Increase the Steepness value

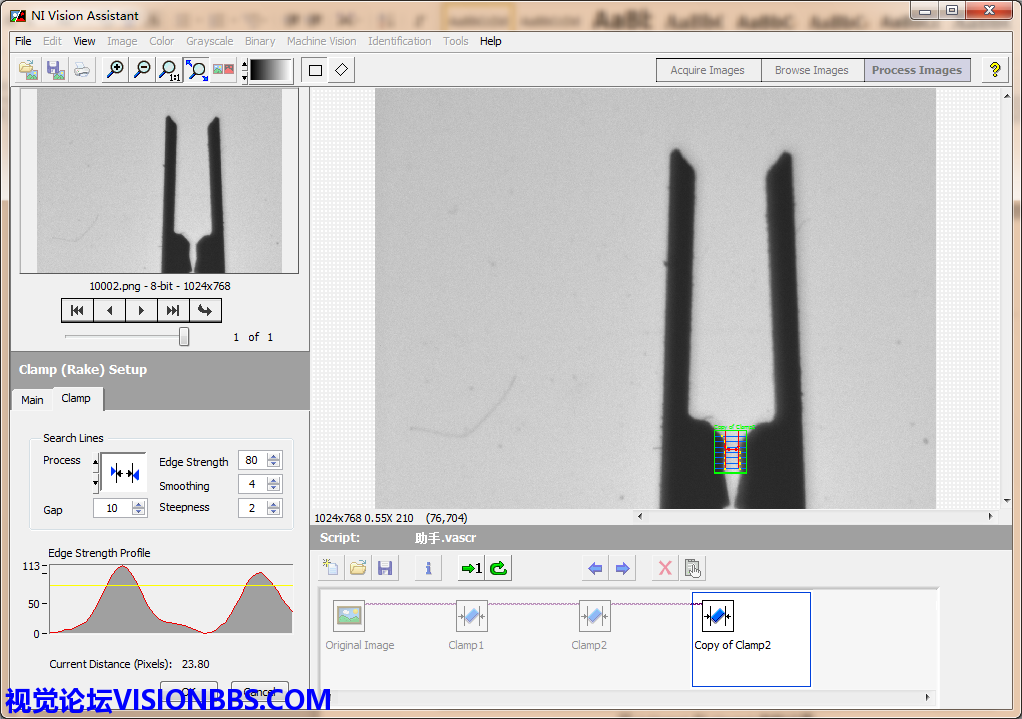click(274, 504)
